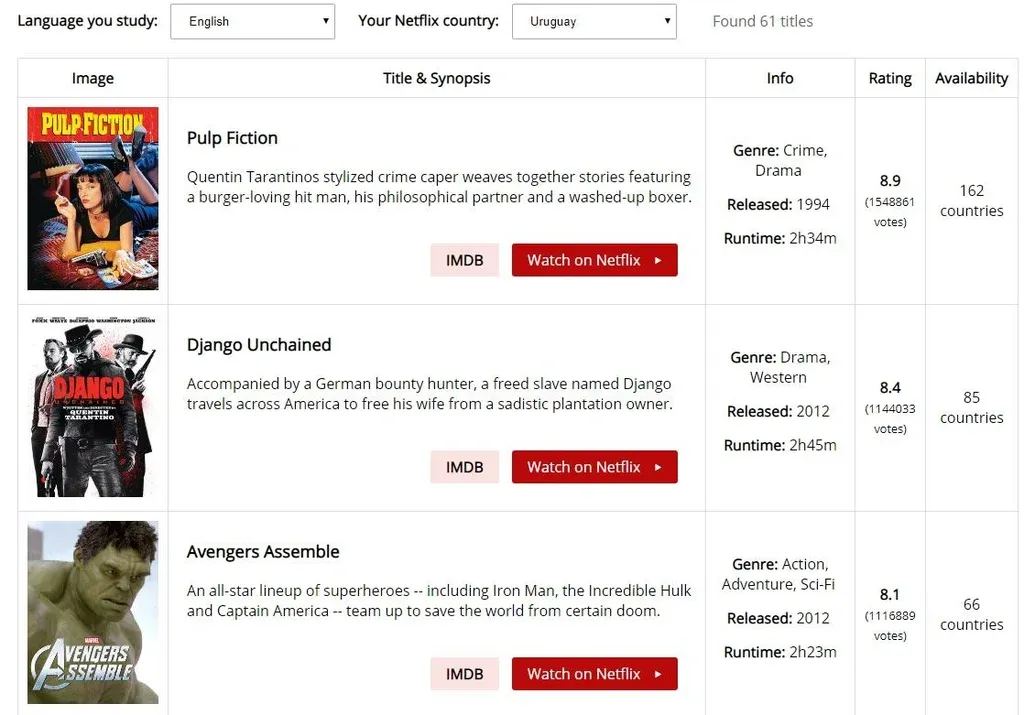Open the Language you study dropdown
1024x715 pixels.
[252, 22]
